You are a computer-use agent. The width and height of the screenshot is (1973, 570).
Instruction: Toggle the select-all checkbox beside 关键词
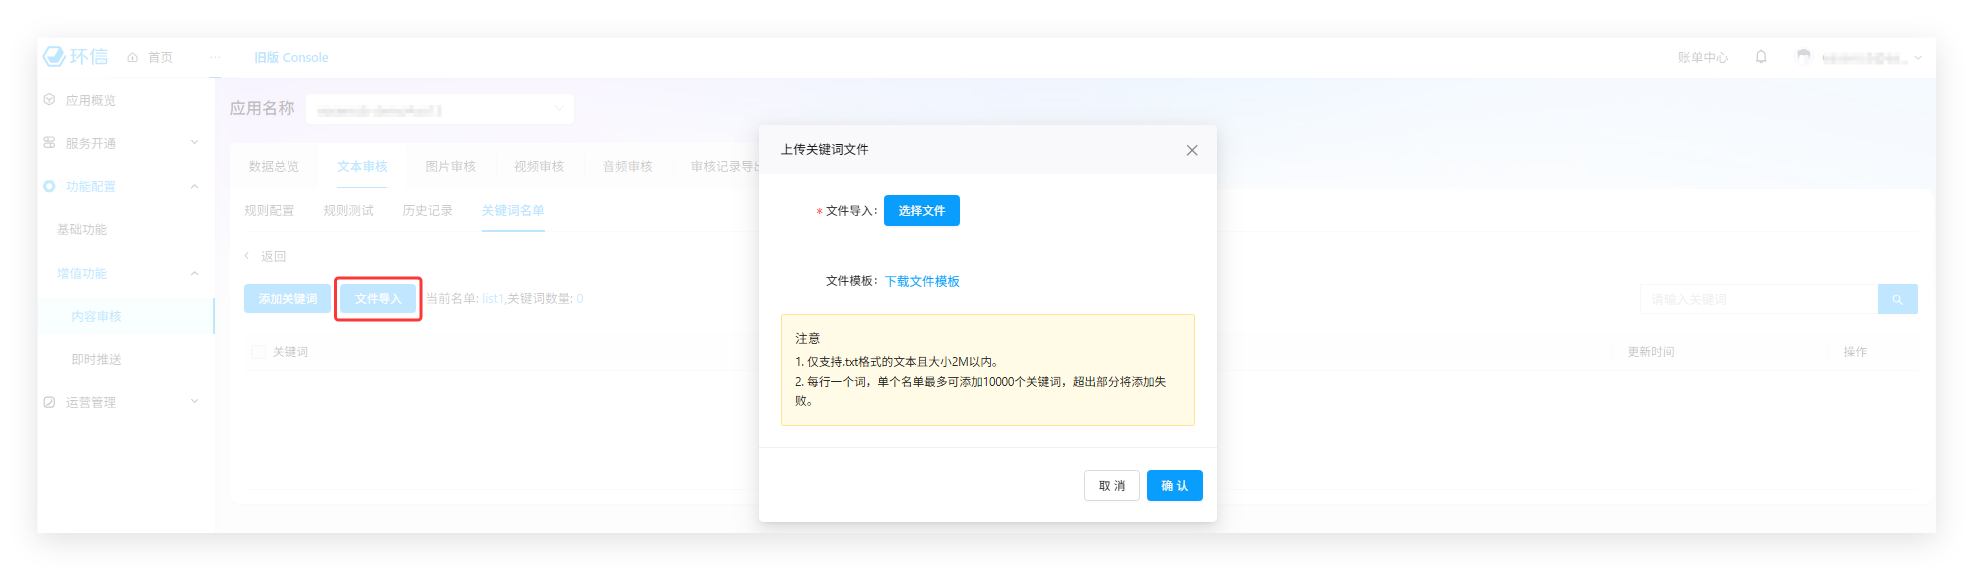click(258, 352)
